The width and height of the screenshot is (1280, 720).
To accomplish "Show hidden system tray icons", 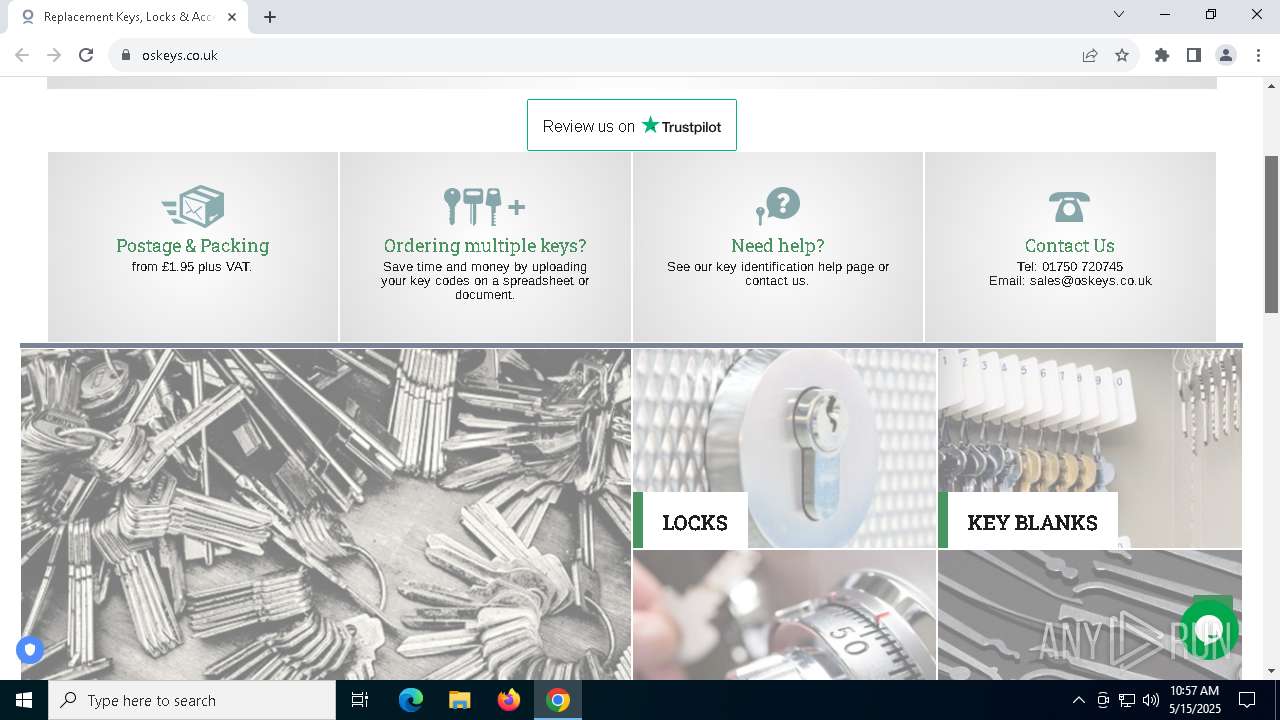I will pyautogui.click(x=1078, y=700).
